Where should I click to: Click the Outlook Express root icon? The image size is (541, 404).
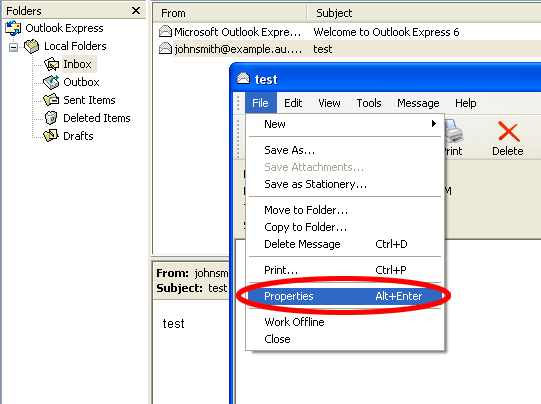13,28
